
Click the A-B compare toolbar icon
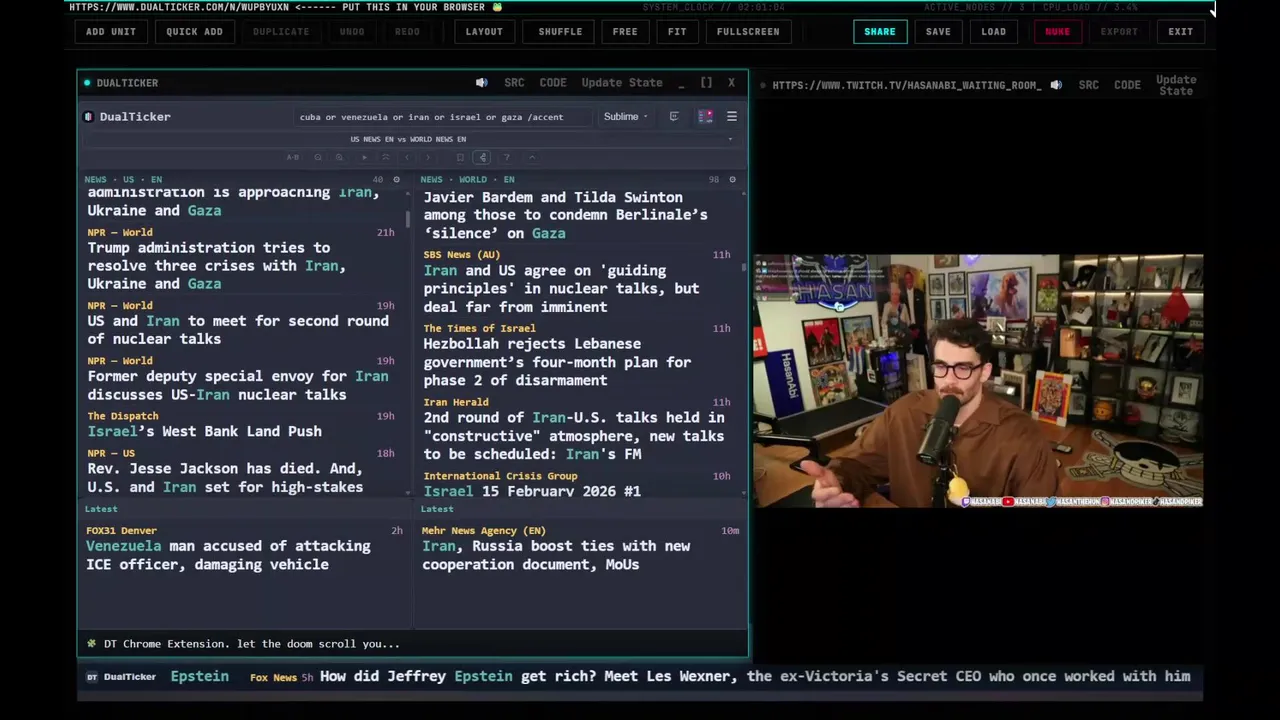pos(293,157)
